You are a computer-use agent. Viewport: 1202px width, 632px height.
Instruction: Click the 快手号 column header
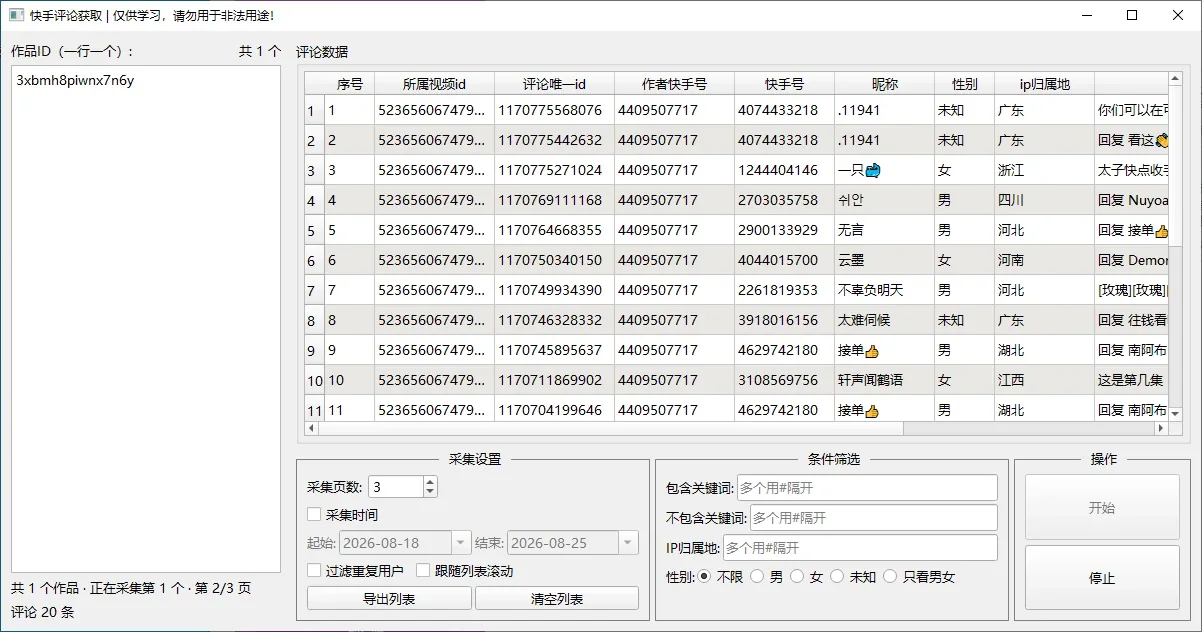pos(785,84)
